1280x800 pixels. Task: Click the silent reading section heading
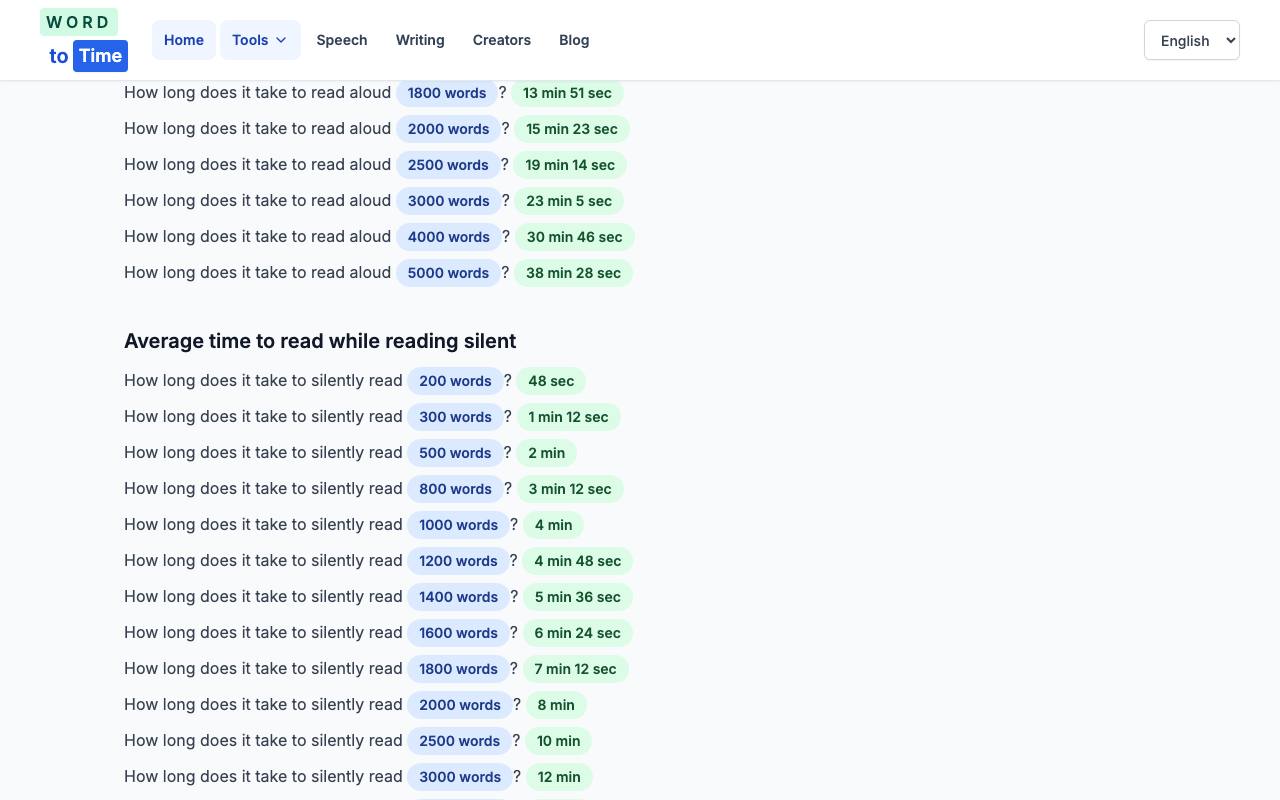click(x=320, y=341)
